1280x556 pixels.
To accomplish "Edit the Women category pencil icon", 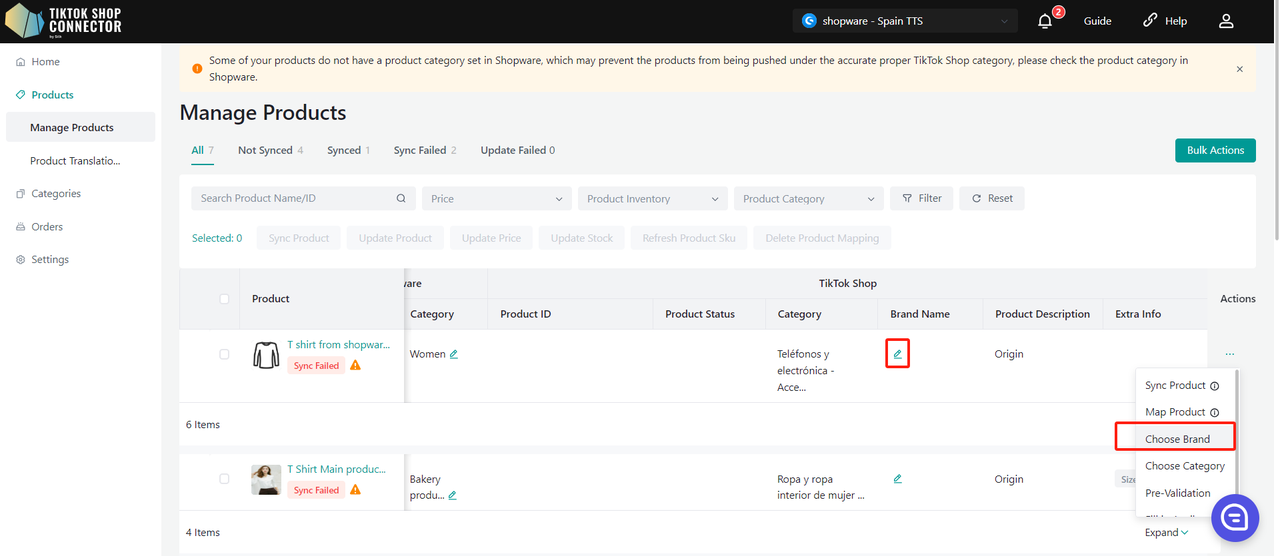I will tap(454, 354).
